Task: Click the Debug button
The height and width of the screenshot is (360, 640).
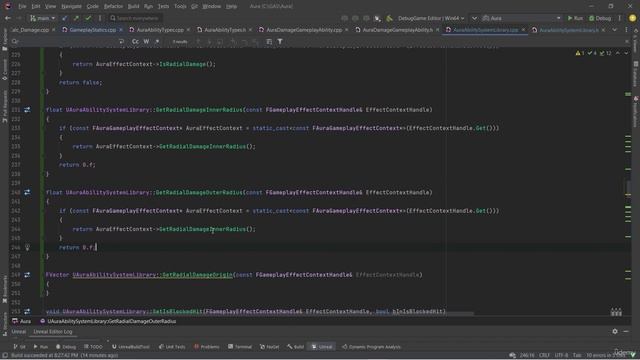Action: [600, 18]
